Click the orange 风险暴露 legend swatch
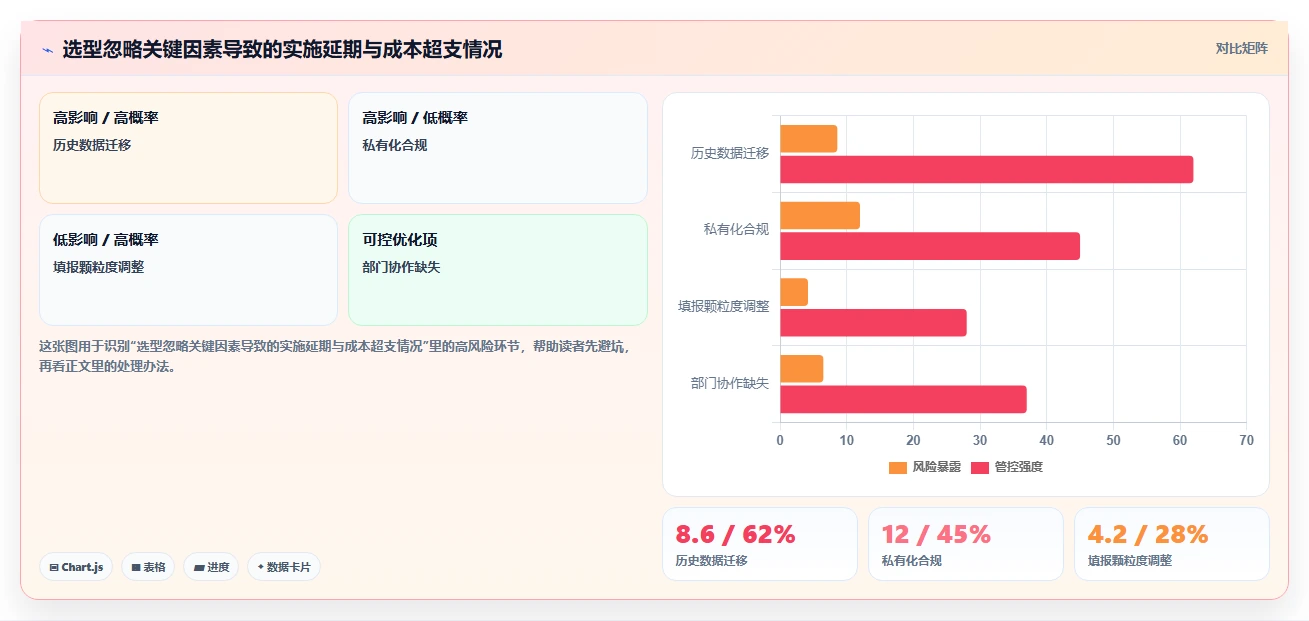Screen dimensions: 1309x621 tap(897, 467)
